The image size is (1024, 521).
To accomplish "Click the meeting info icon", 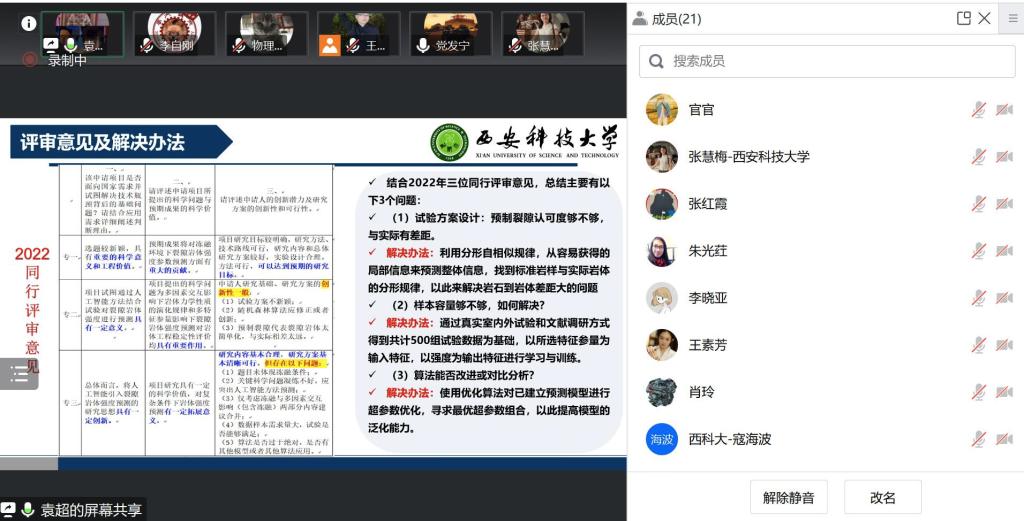I will point(29,23).
